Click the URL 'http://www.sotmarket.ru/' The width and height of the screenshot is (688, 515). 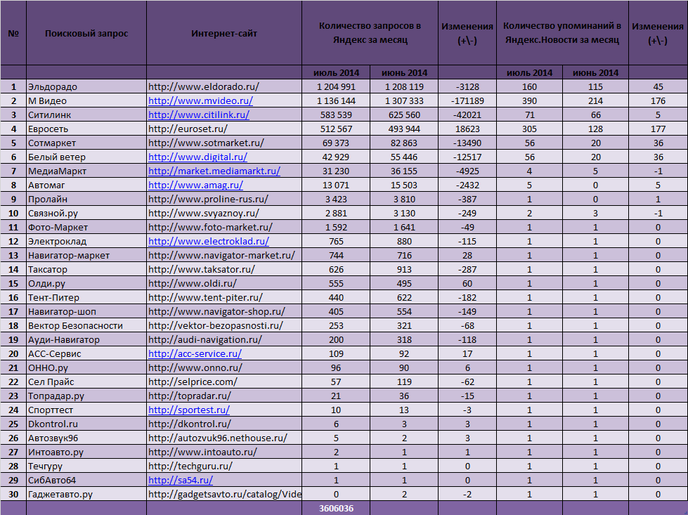206,143
